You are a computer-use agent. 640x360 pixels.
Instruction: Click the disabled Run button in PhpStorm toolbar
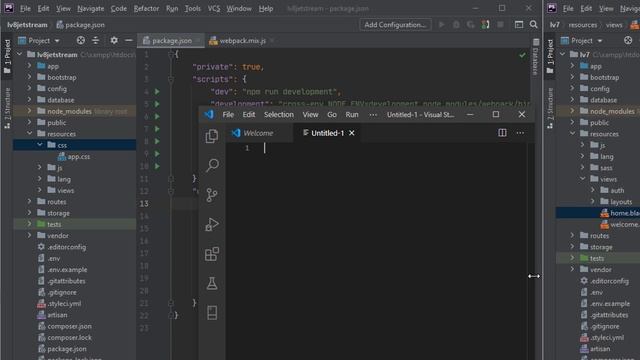(x=442, y=24)
